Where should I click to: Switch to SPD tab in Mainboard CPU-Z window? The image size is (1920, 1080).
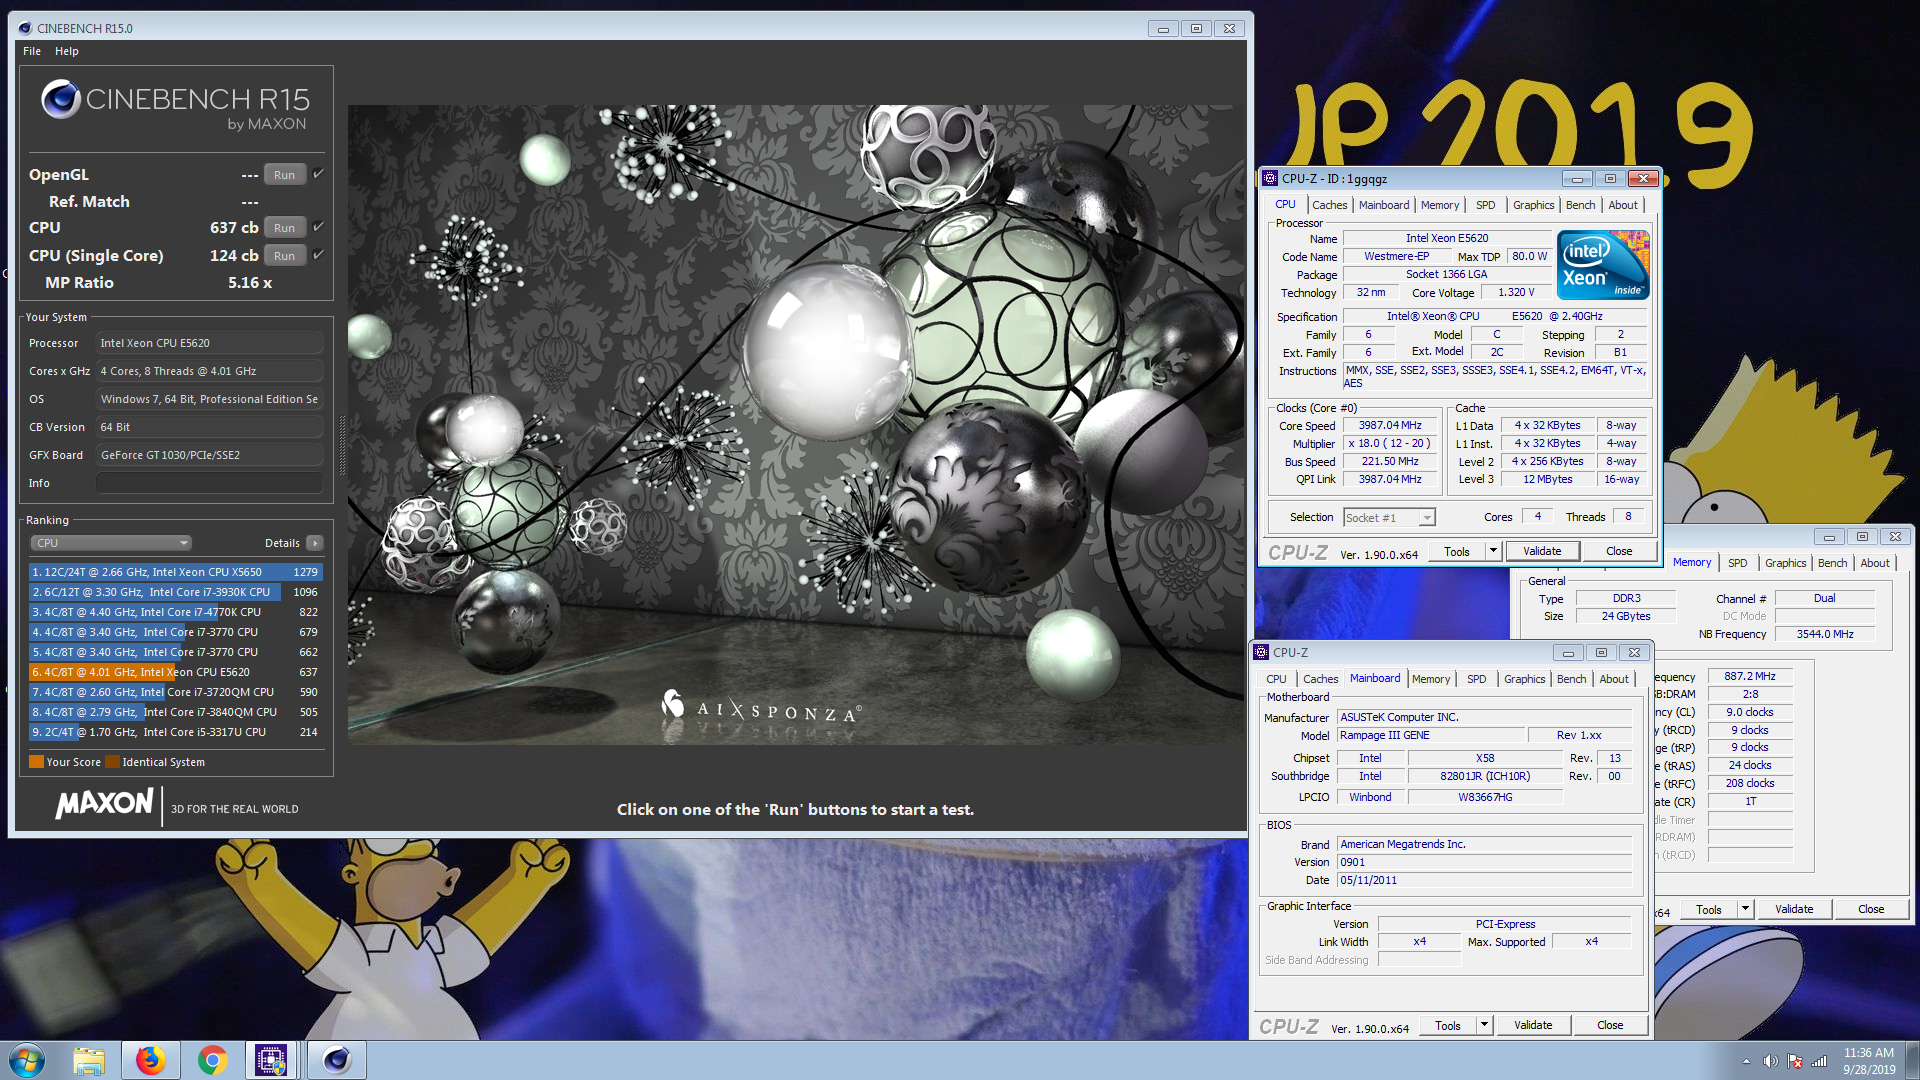coord(1477,679)
